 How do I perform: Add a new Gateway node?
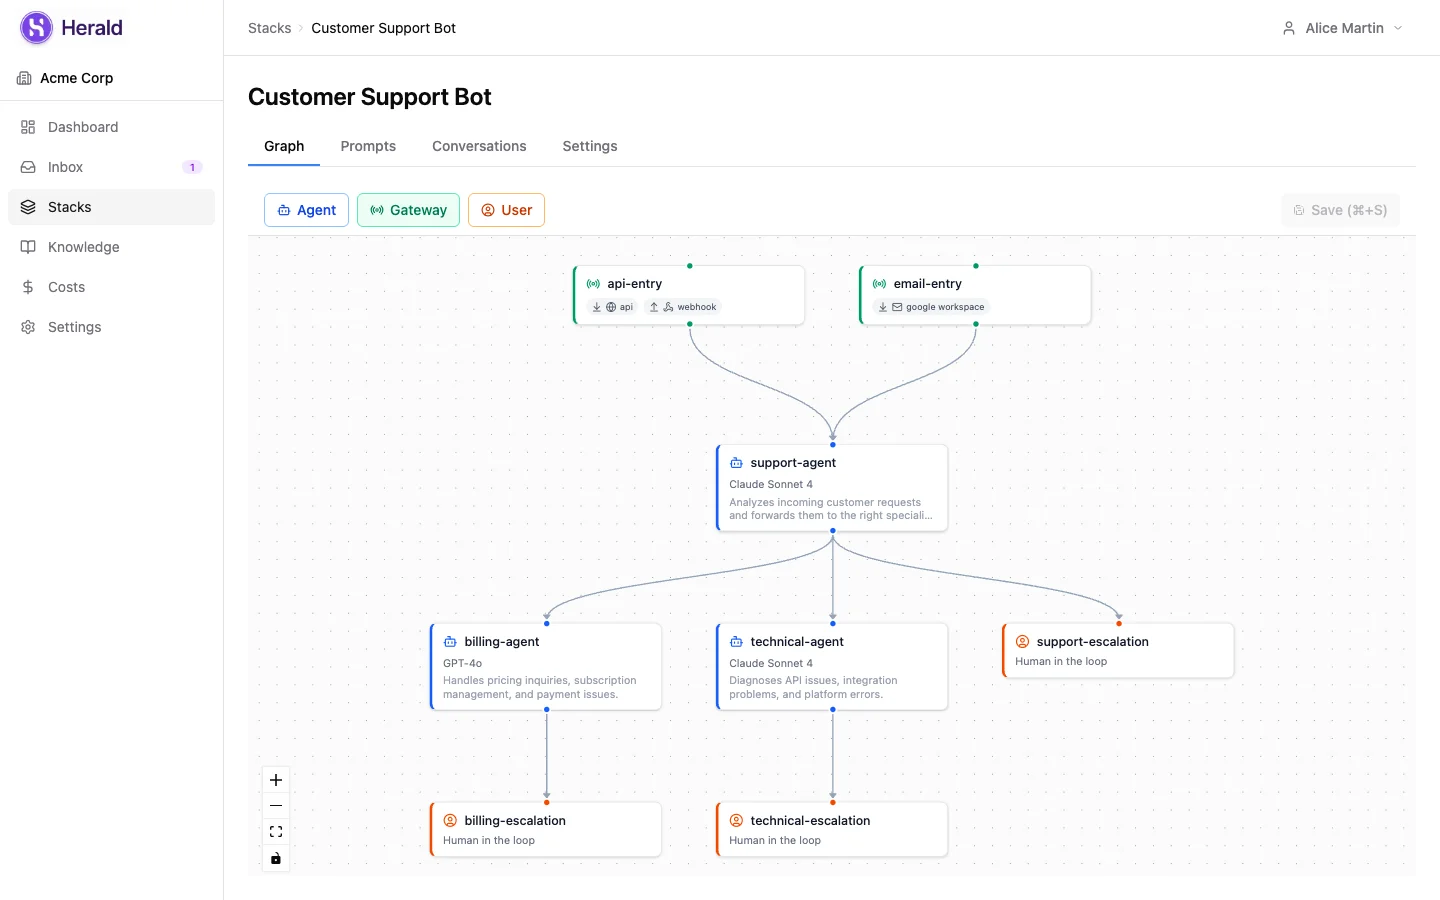click(x=408, y=210)
